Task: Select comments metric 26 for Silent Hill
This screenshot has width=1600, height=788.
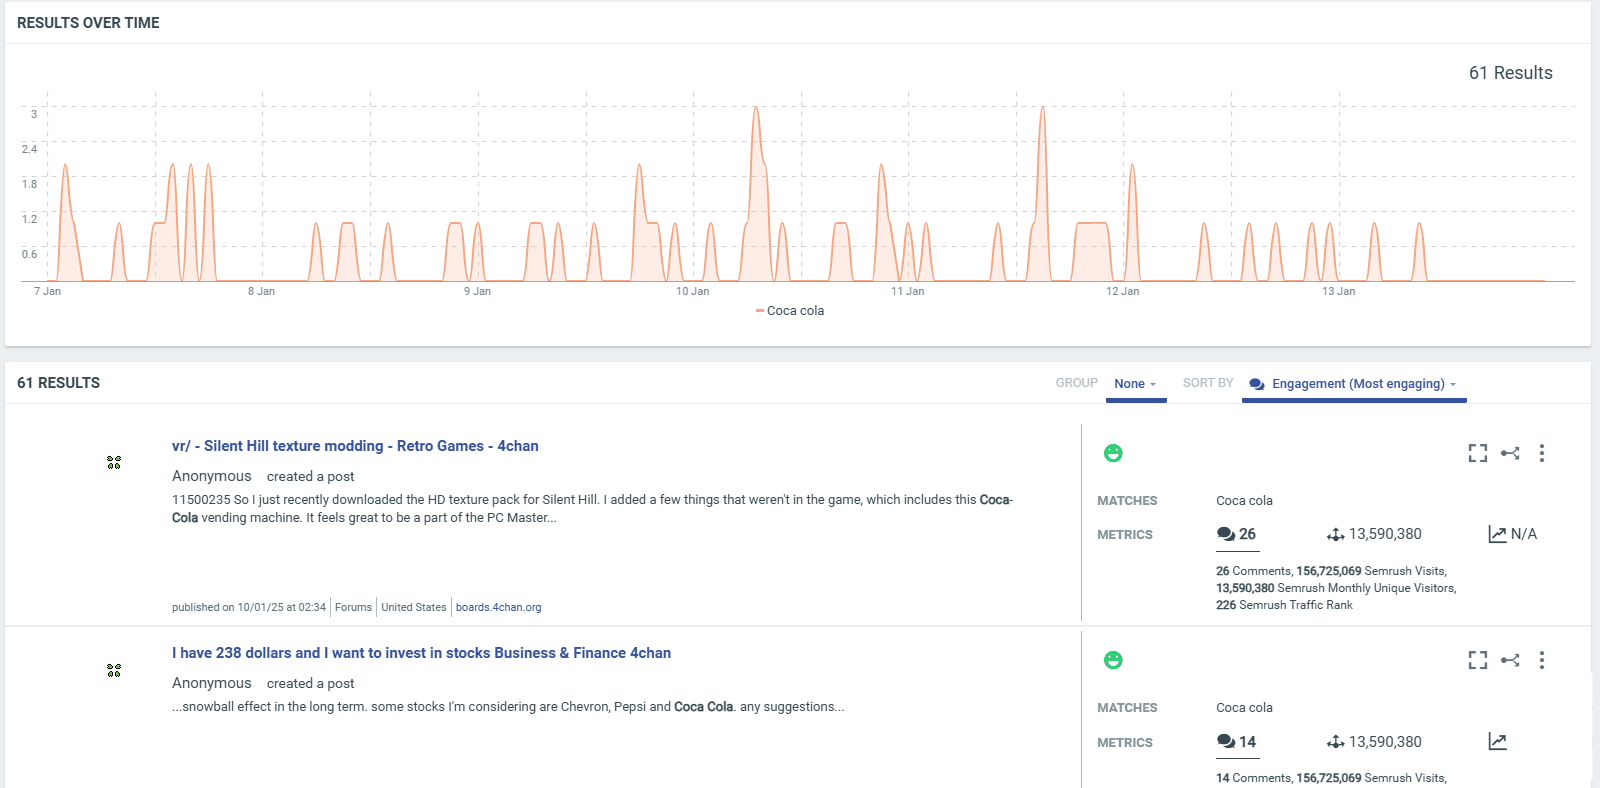Action: point(1237,535)
